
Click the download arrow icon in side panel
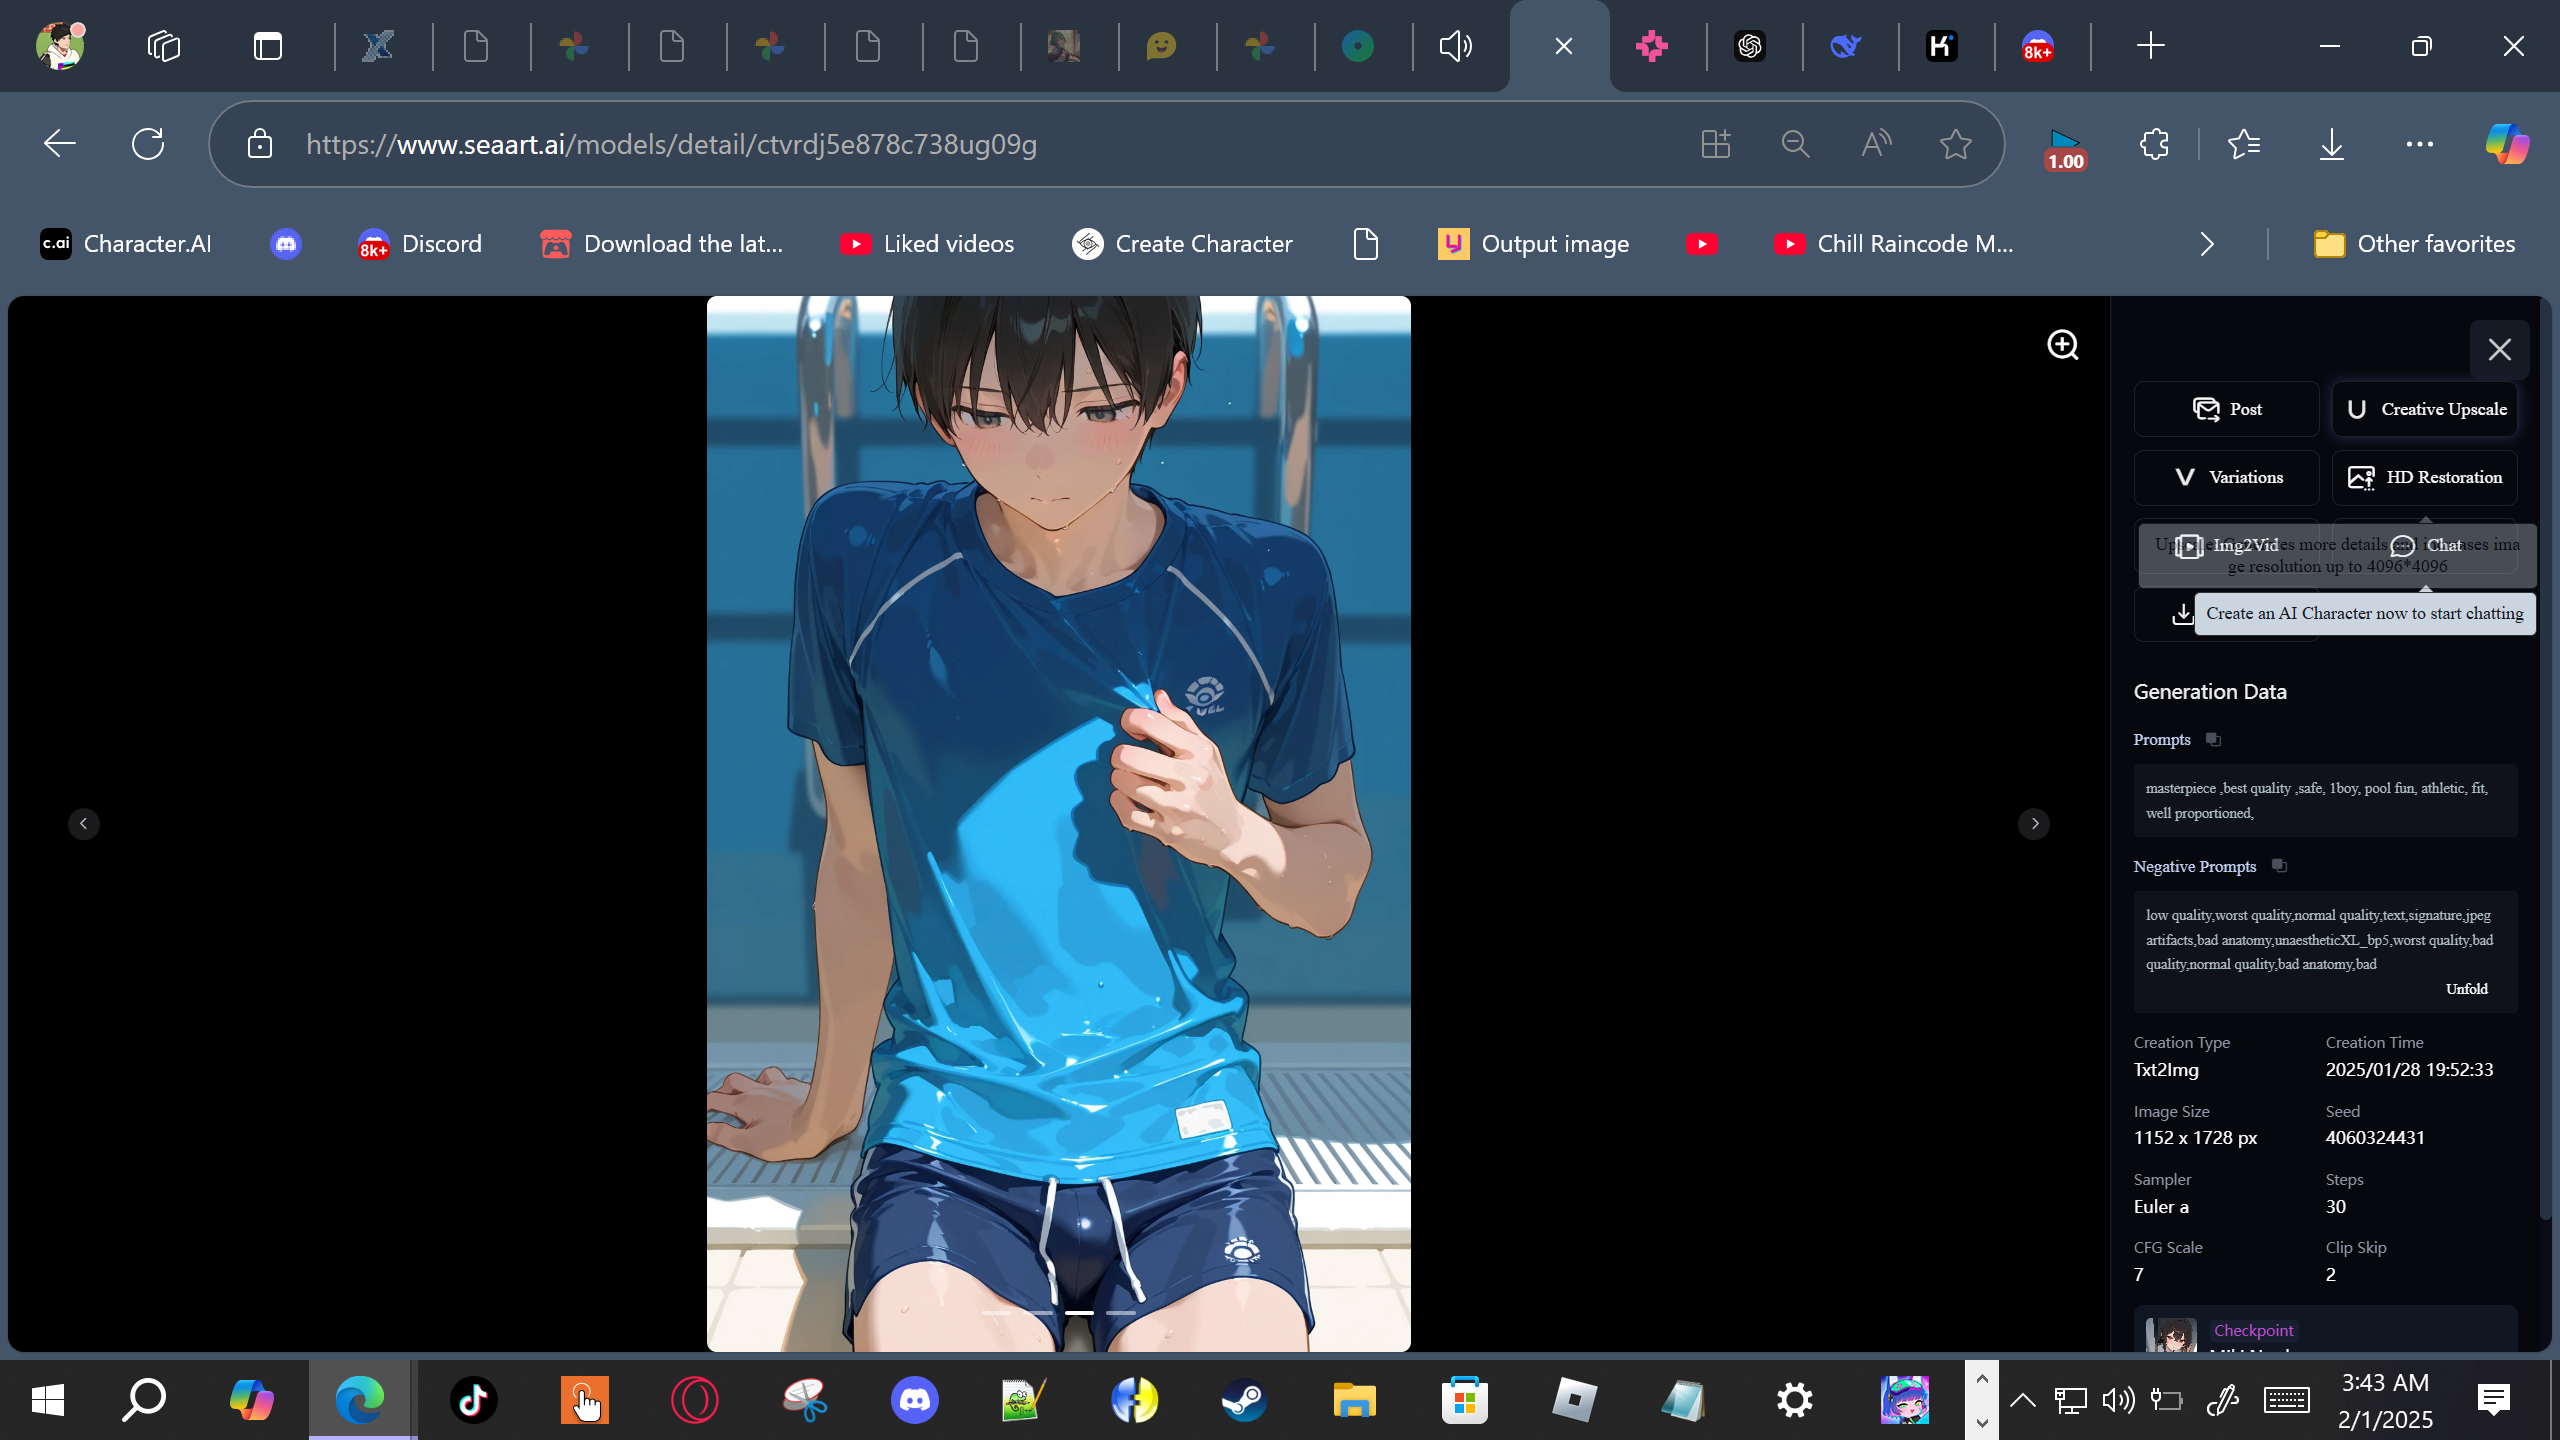pos(2182,614)
